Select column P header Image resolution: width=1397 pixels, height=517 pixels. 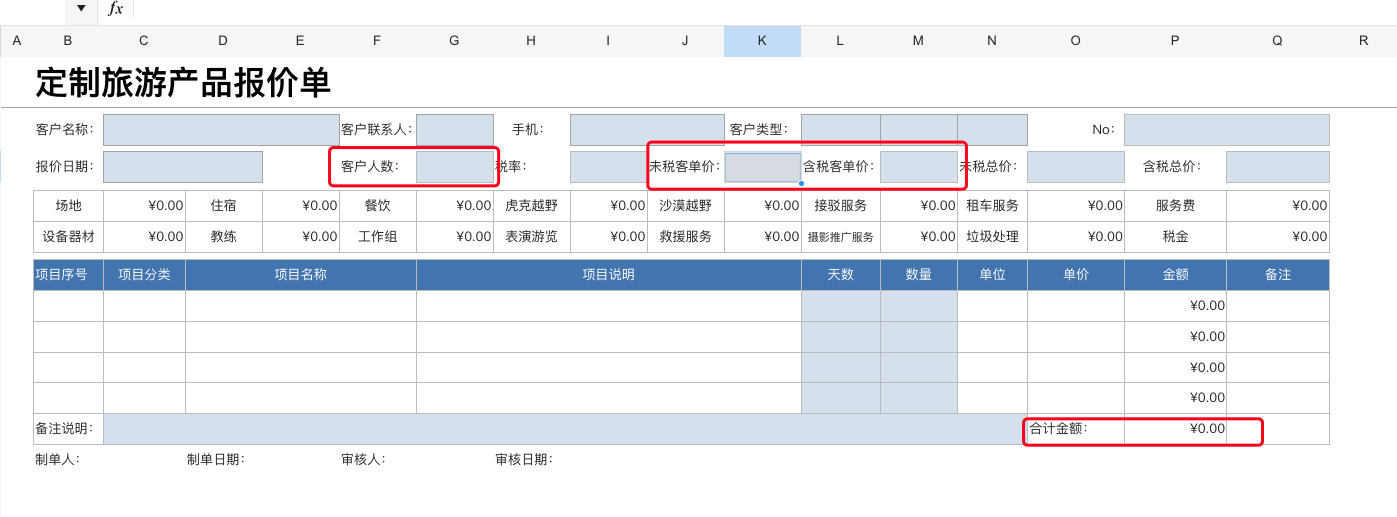[x=1175, y=41]
